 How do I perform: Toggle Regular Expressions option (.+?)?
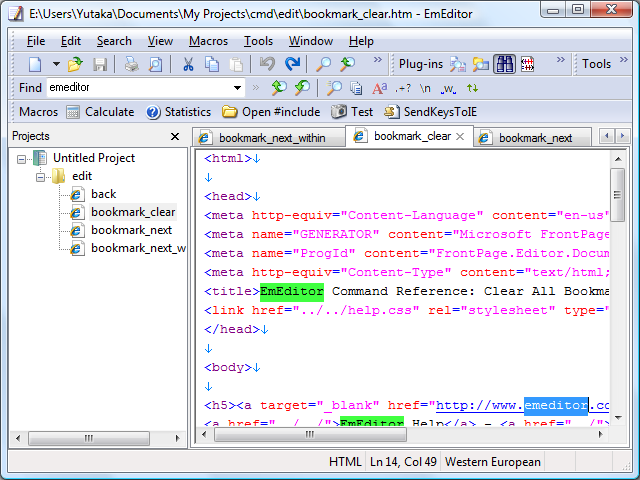click(x=403, y=88)
